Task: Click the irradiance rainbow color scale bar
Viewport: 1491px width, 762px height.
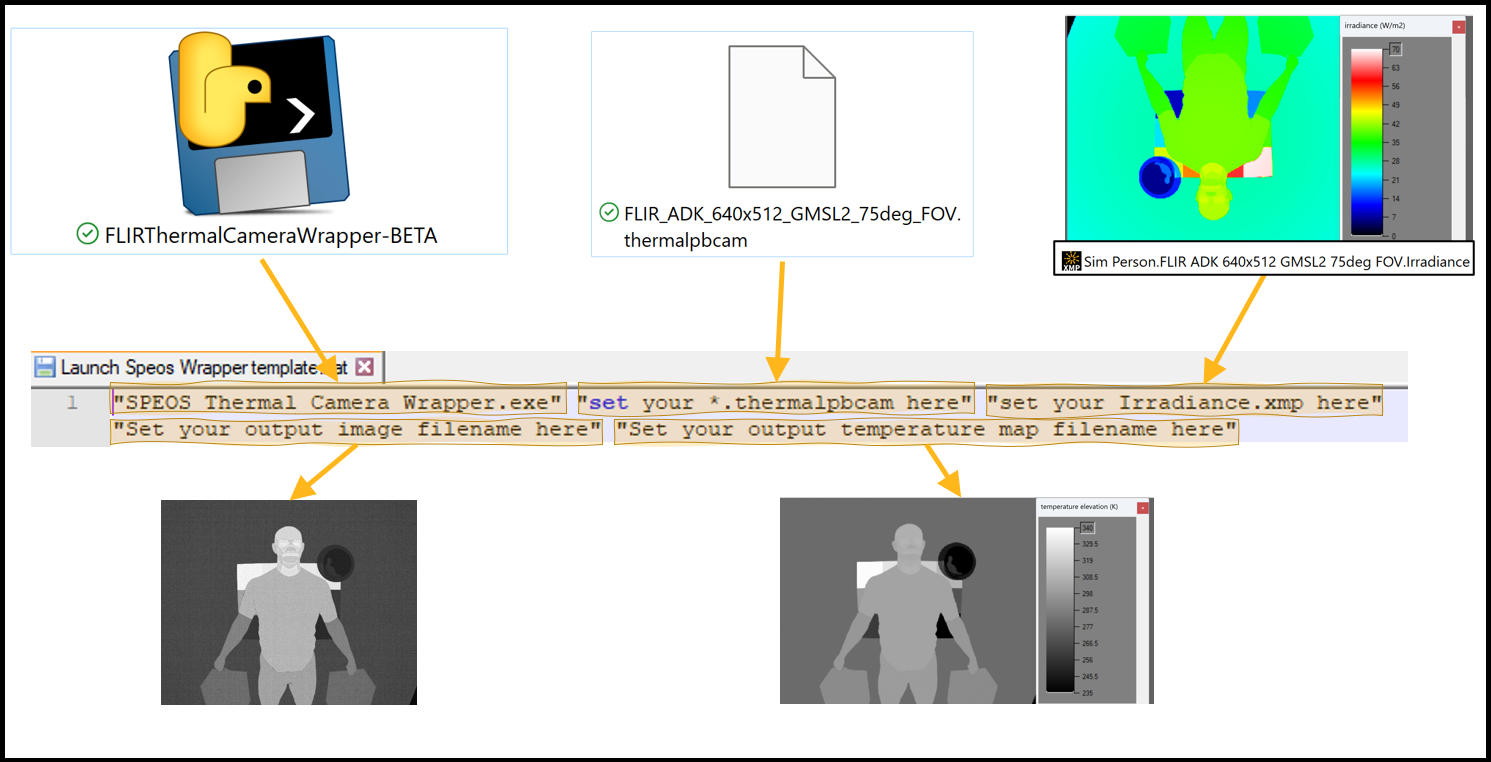Action: click(1365, 141)
